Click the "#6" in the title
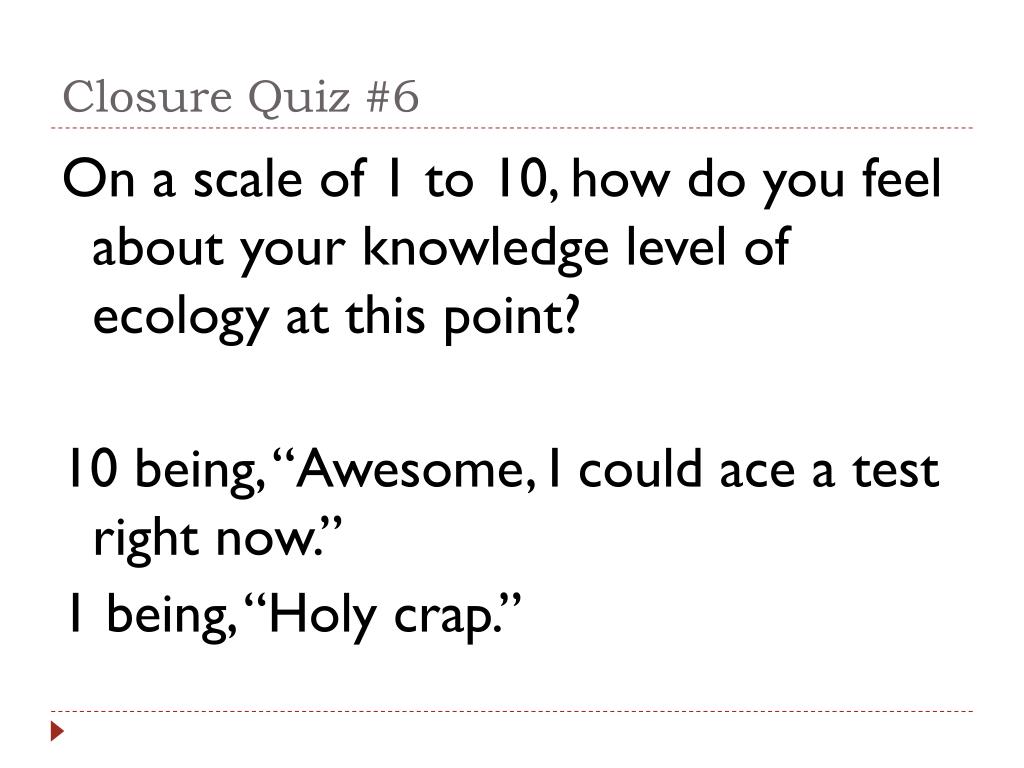The image size is (1024, 768). pyautogui.click(x=392, y=97)
